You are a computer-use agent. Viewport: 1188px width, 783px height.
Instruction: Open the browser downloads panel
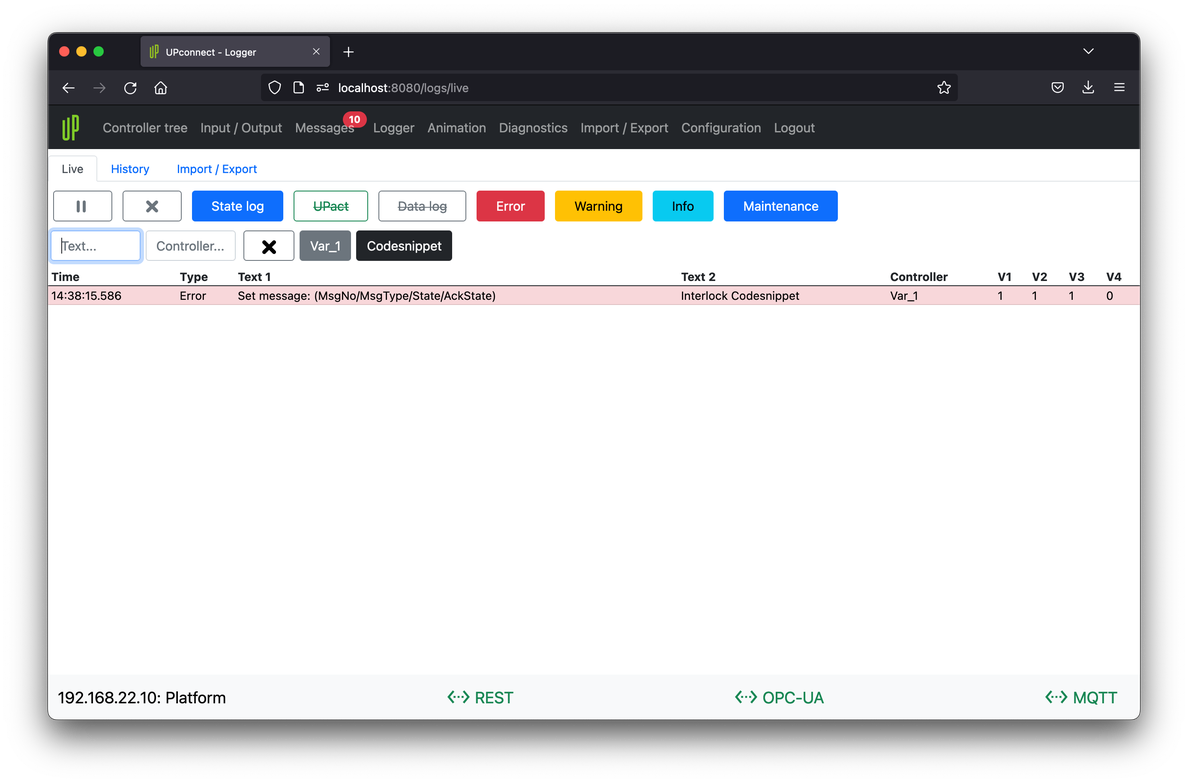1088,88
